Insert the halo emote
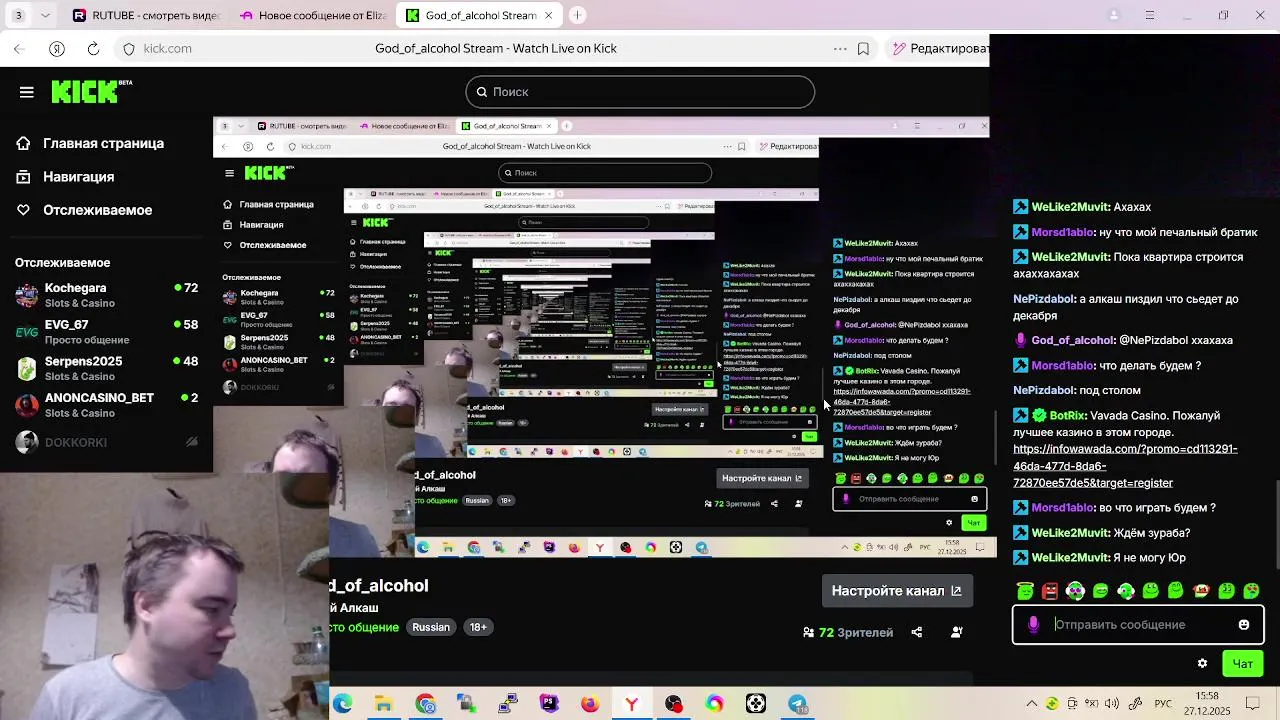The height and width of the screenshot is (720, 1280). (x=1025, y=591)
